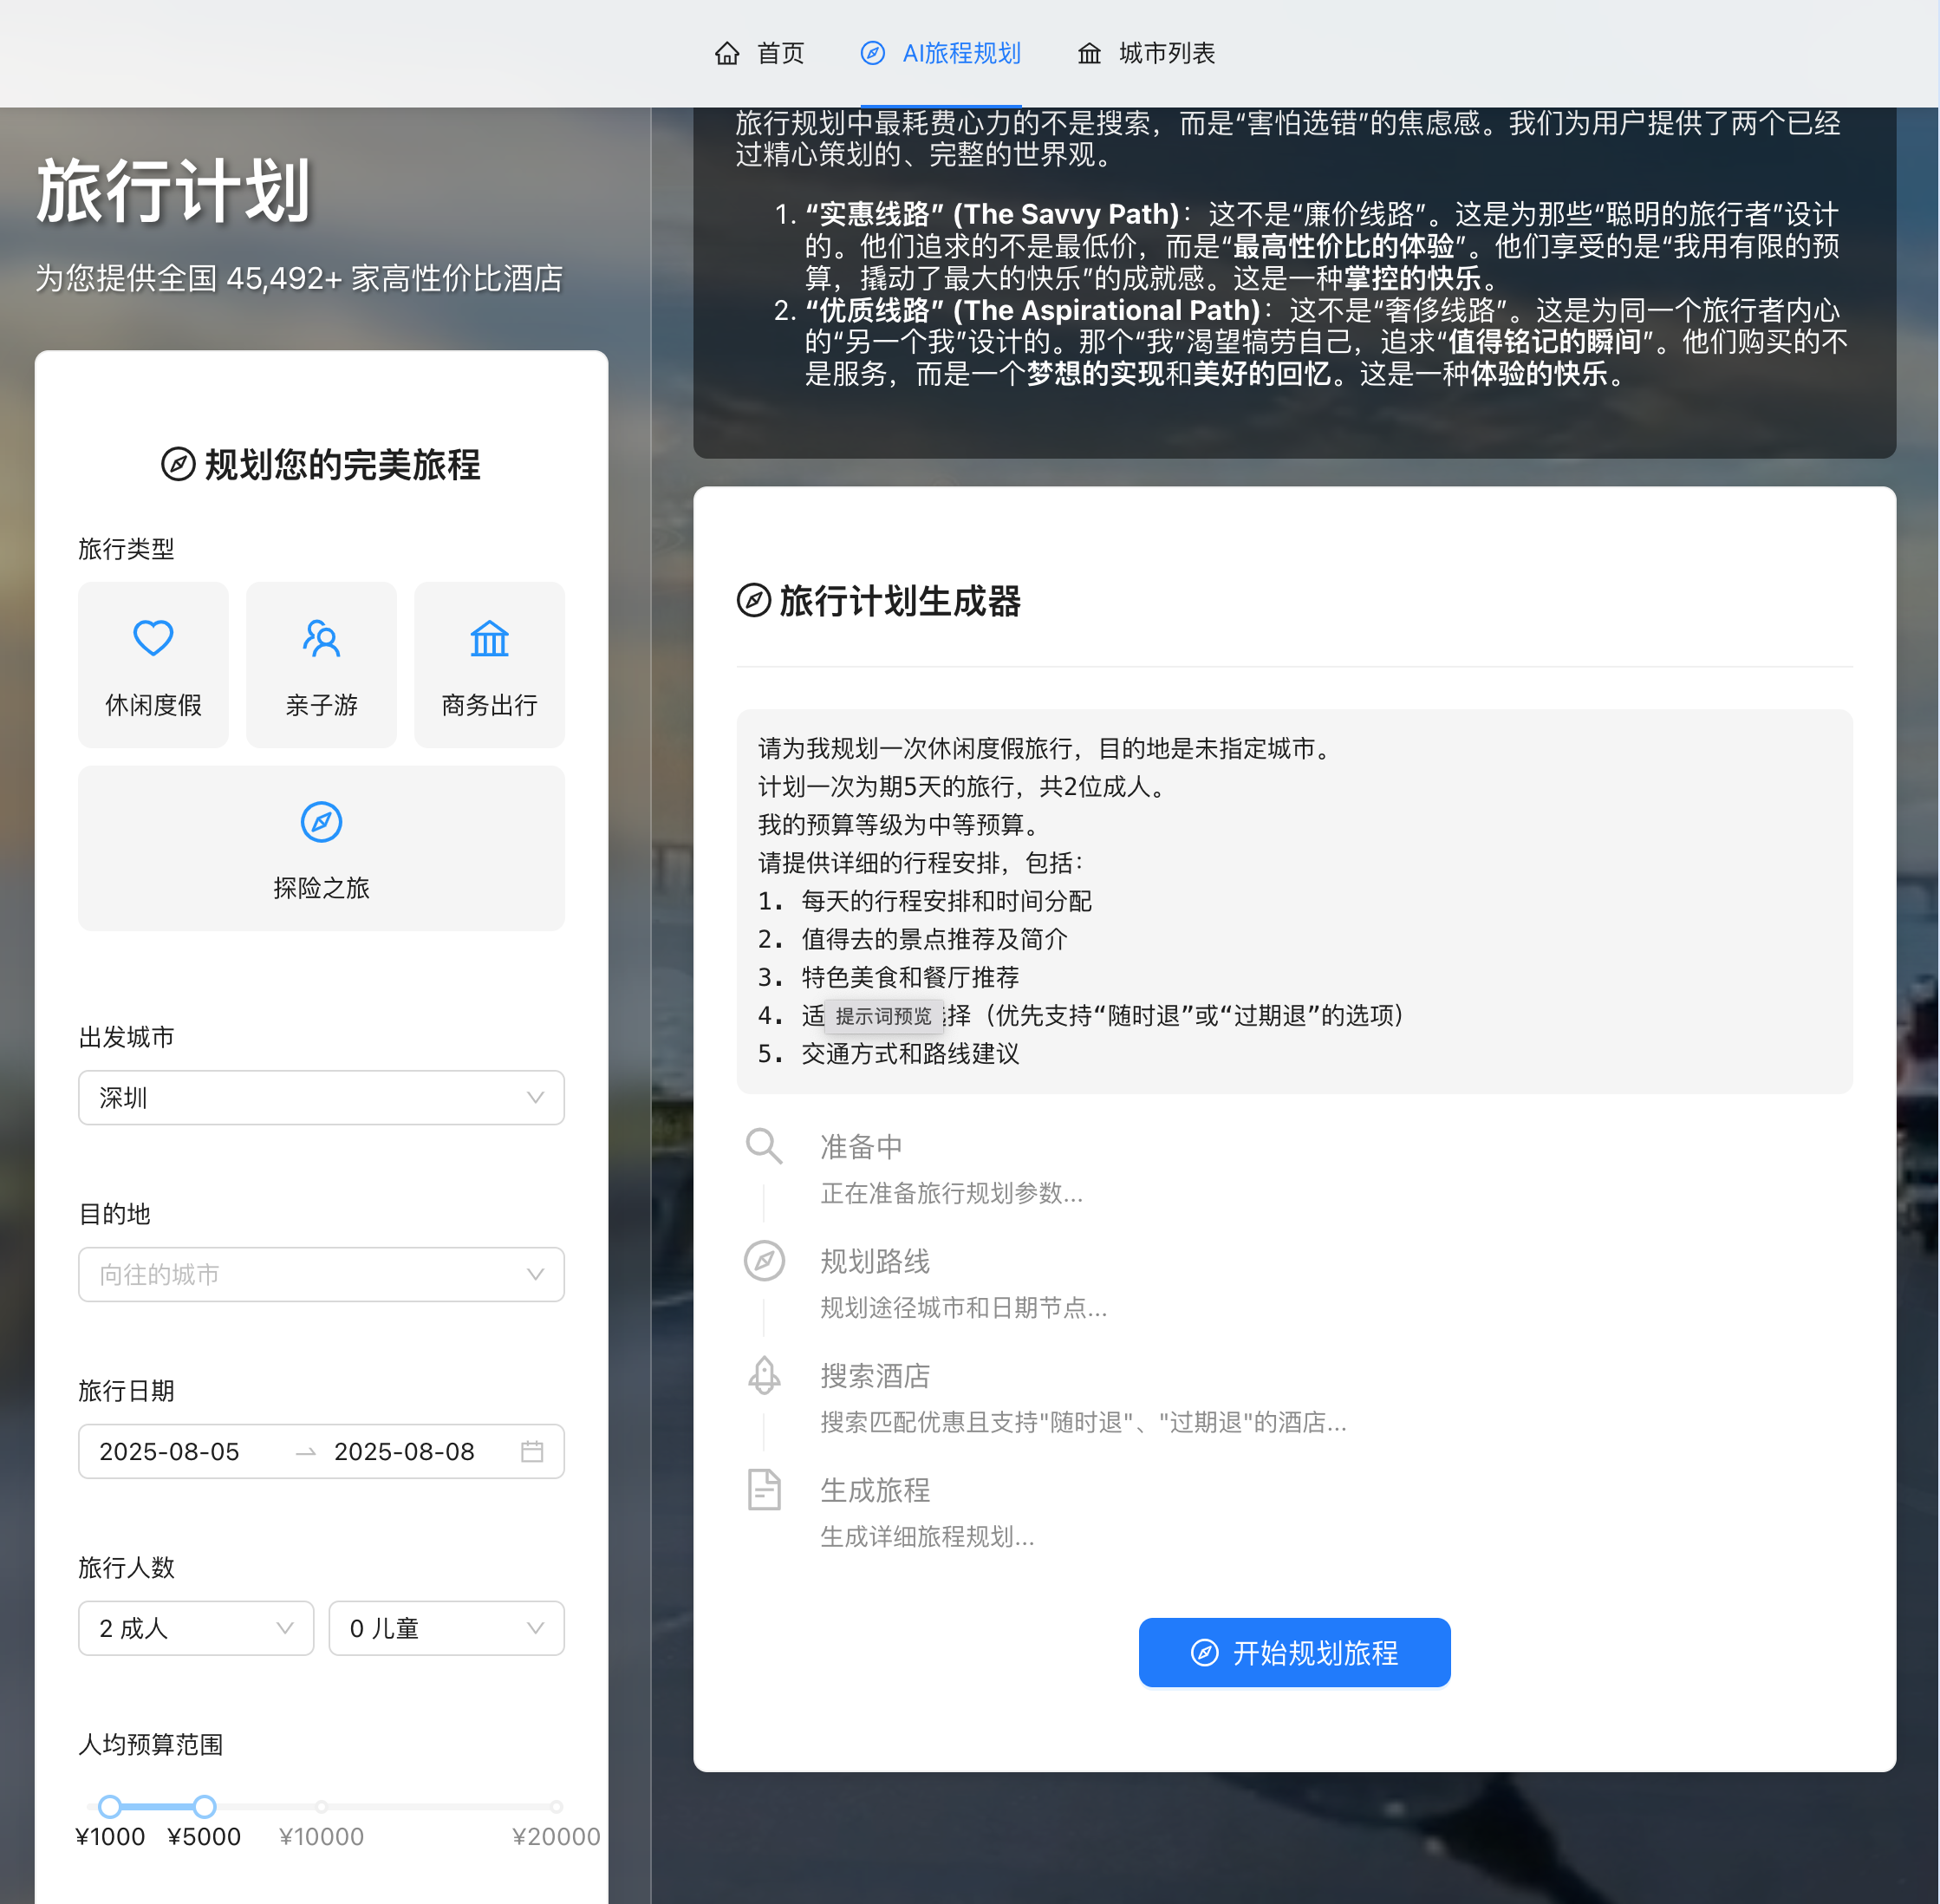Viewport: 1940px width, 1904px height.
Task: Click the people icon for 亲子游
Action: [321, 638]
